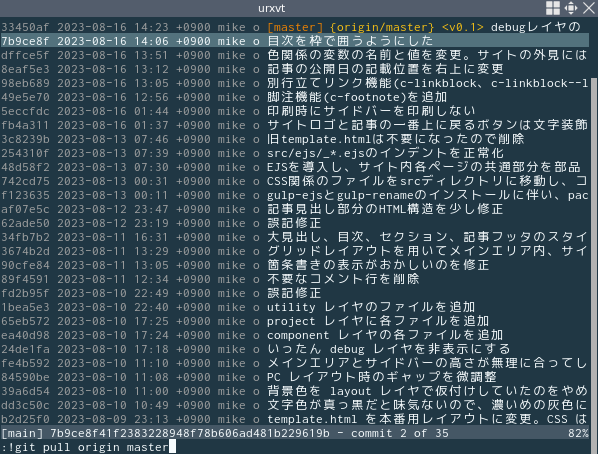The width and height of the screenshot is (598, 454).
Task: Click the move arrows icon in title bar
Action: tap(571, 8)
